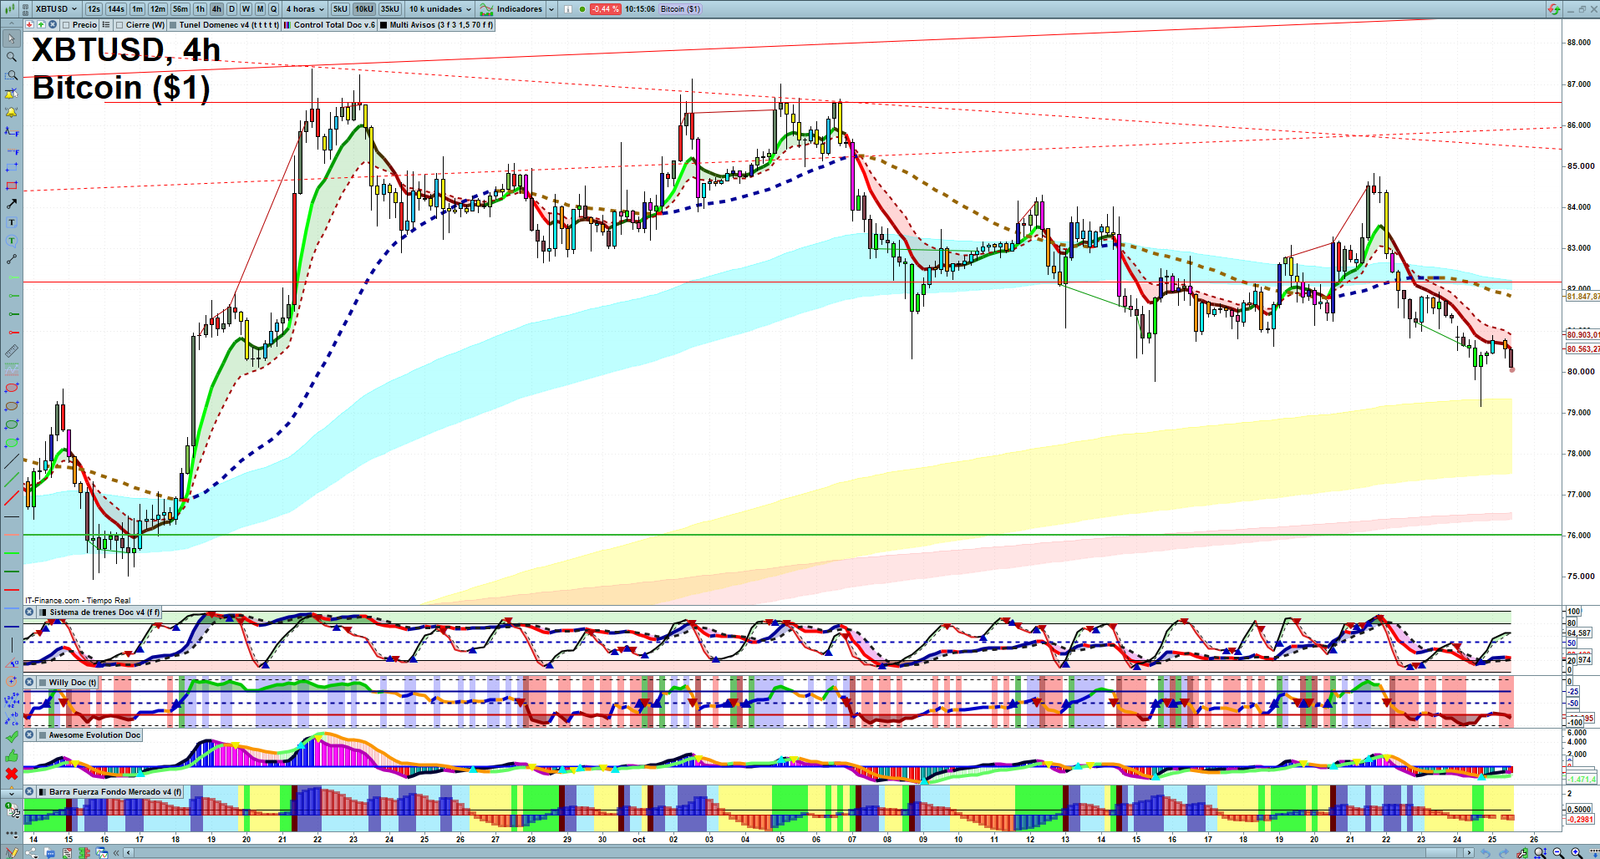Select the red rectangle drawing tool
Screen dimensions: 1600x859
(11, 186)
